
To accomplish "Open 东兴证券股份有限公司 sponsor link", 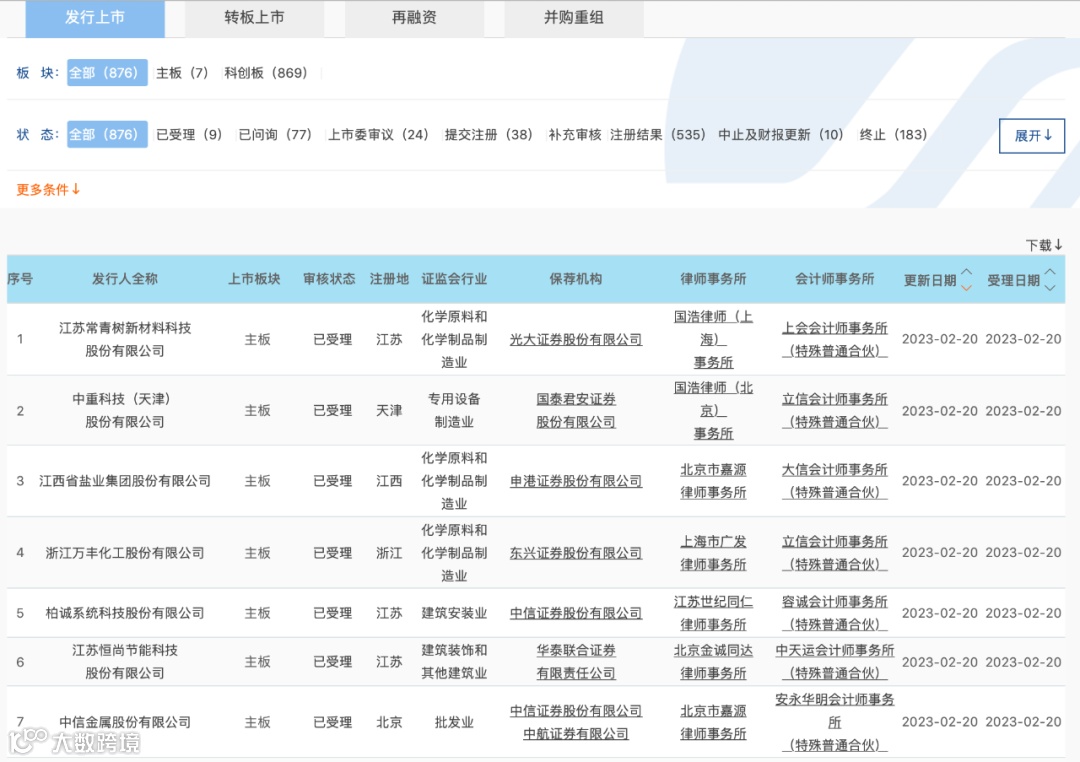I will tap(576, 553).
